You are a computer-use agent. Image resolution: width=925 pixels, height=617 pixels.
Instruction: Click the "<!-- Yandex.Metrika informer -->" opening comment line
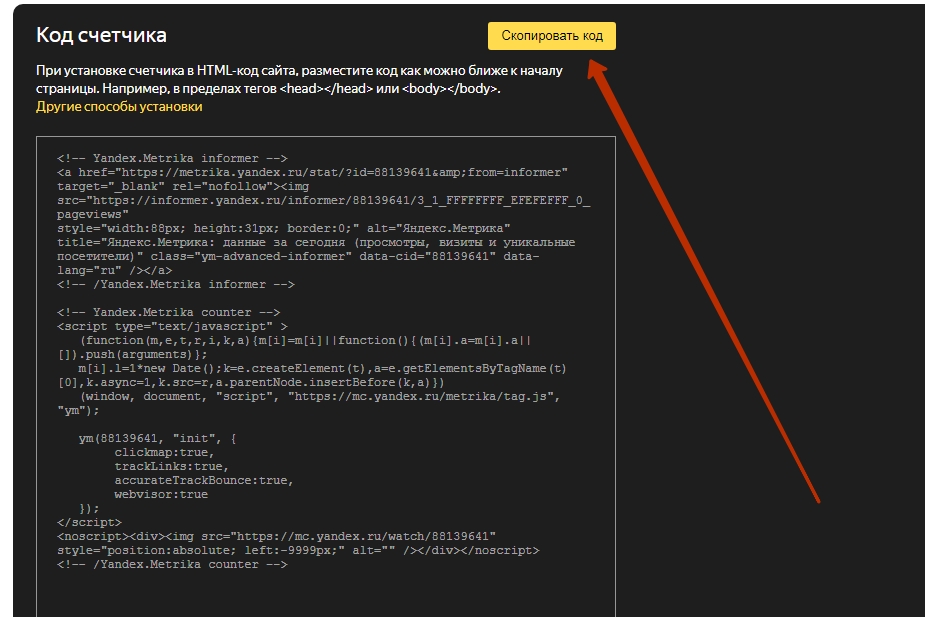click(172, 158)
